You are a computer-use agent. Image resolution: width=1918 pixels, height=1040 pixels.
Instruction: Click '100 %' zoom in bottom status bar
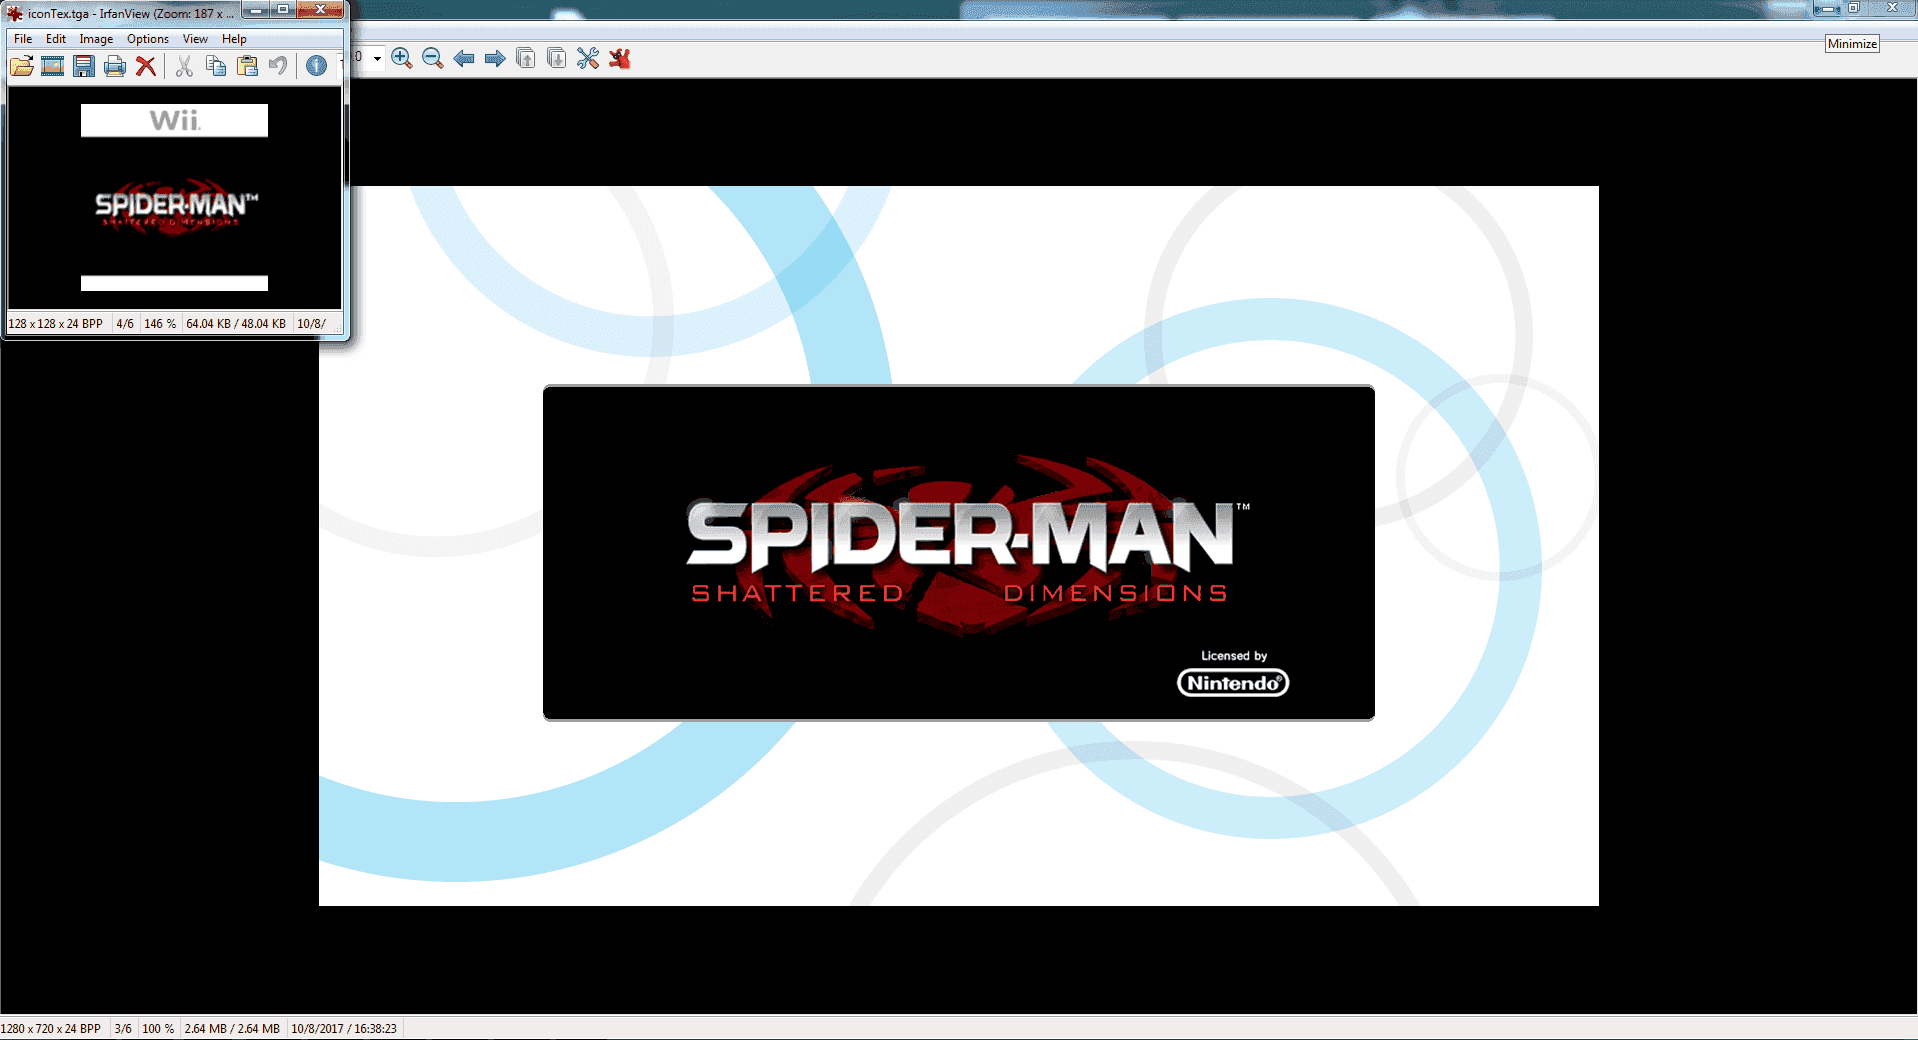(158, 1029)
